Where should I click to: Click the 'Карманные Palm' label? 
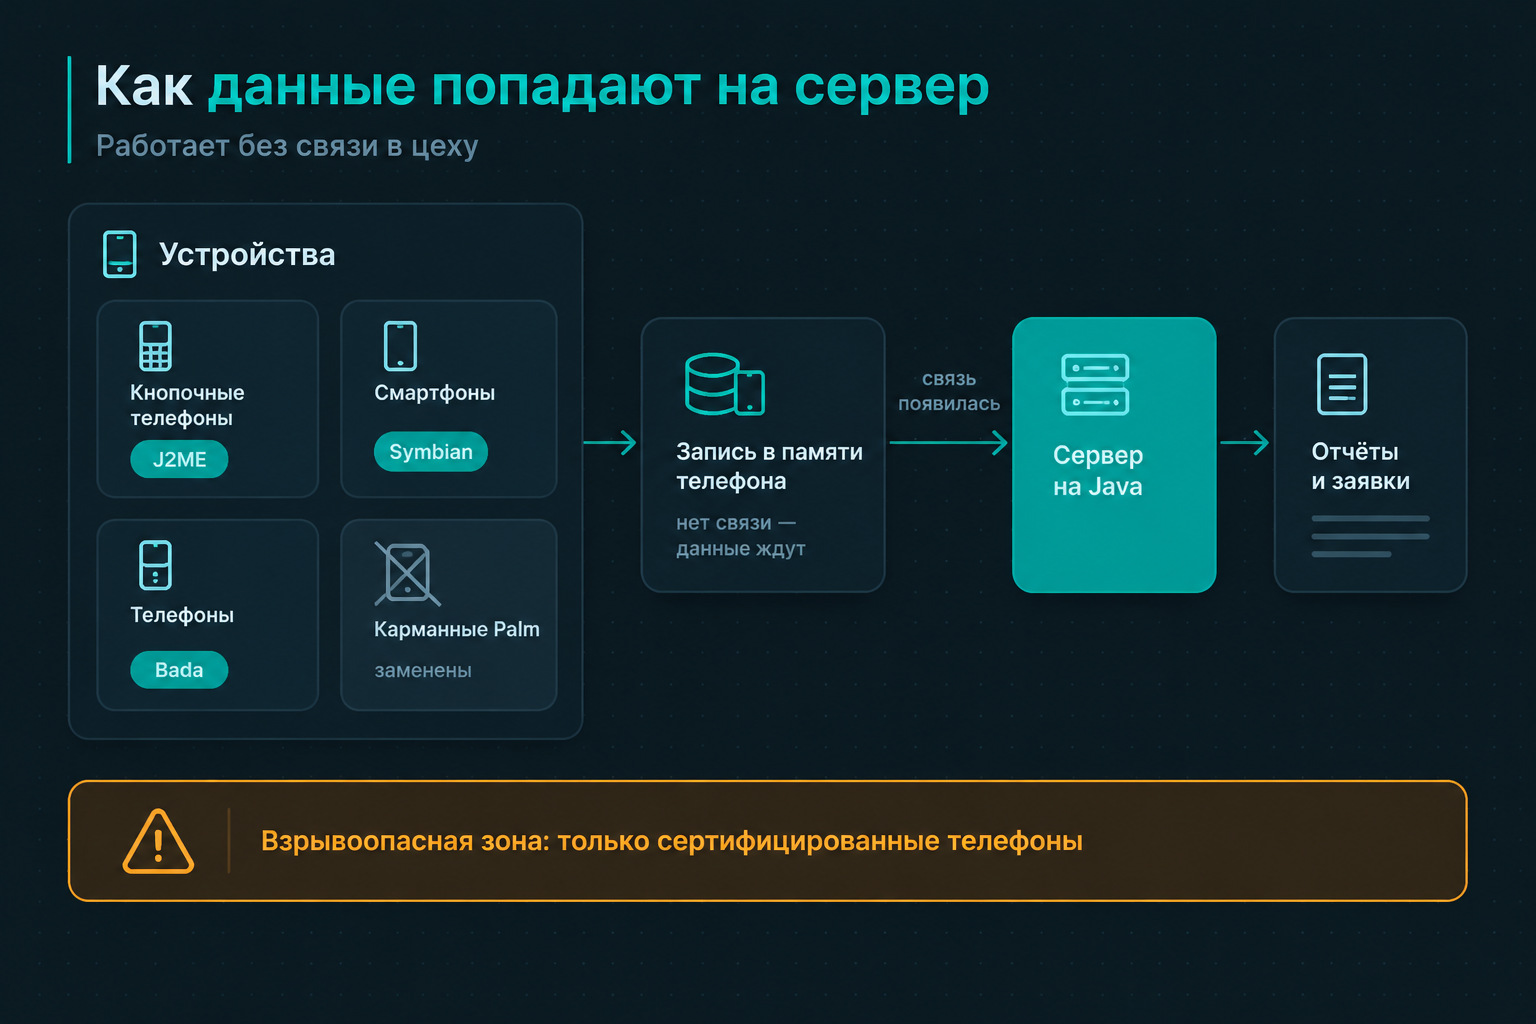(x=457, y=629)
